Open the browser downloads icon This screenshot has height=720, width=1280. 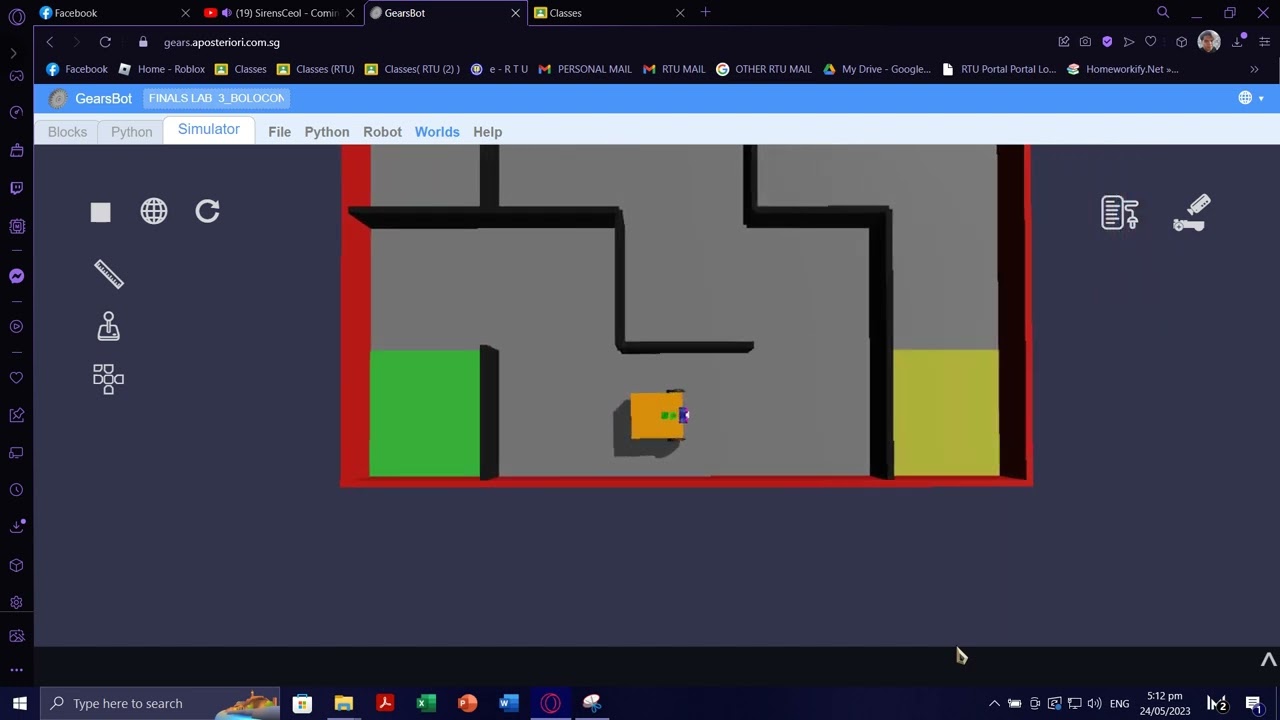[1239, 42]
